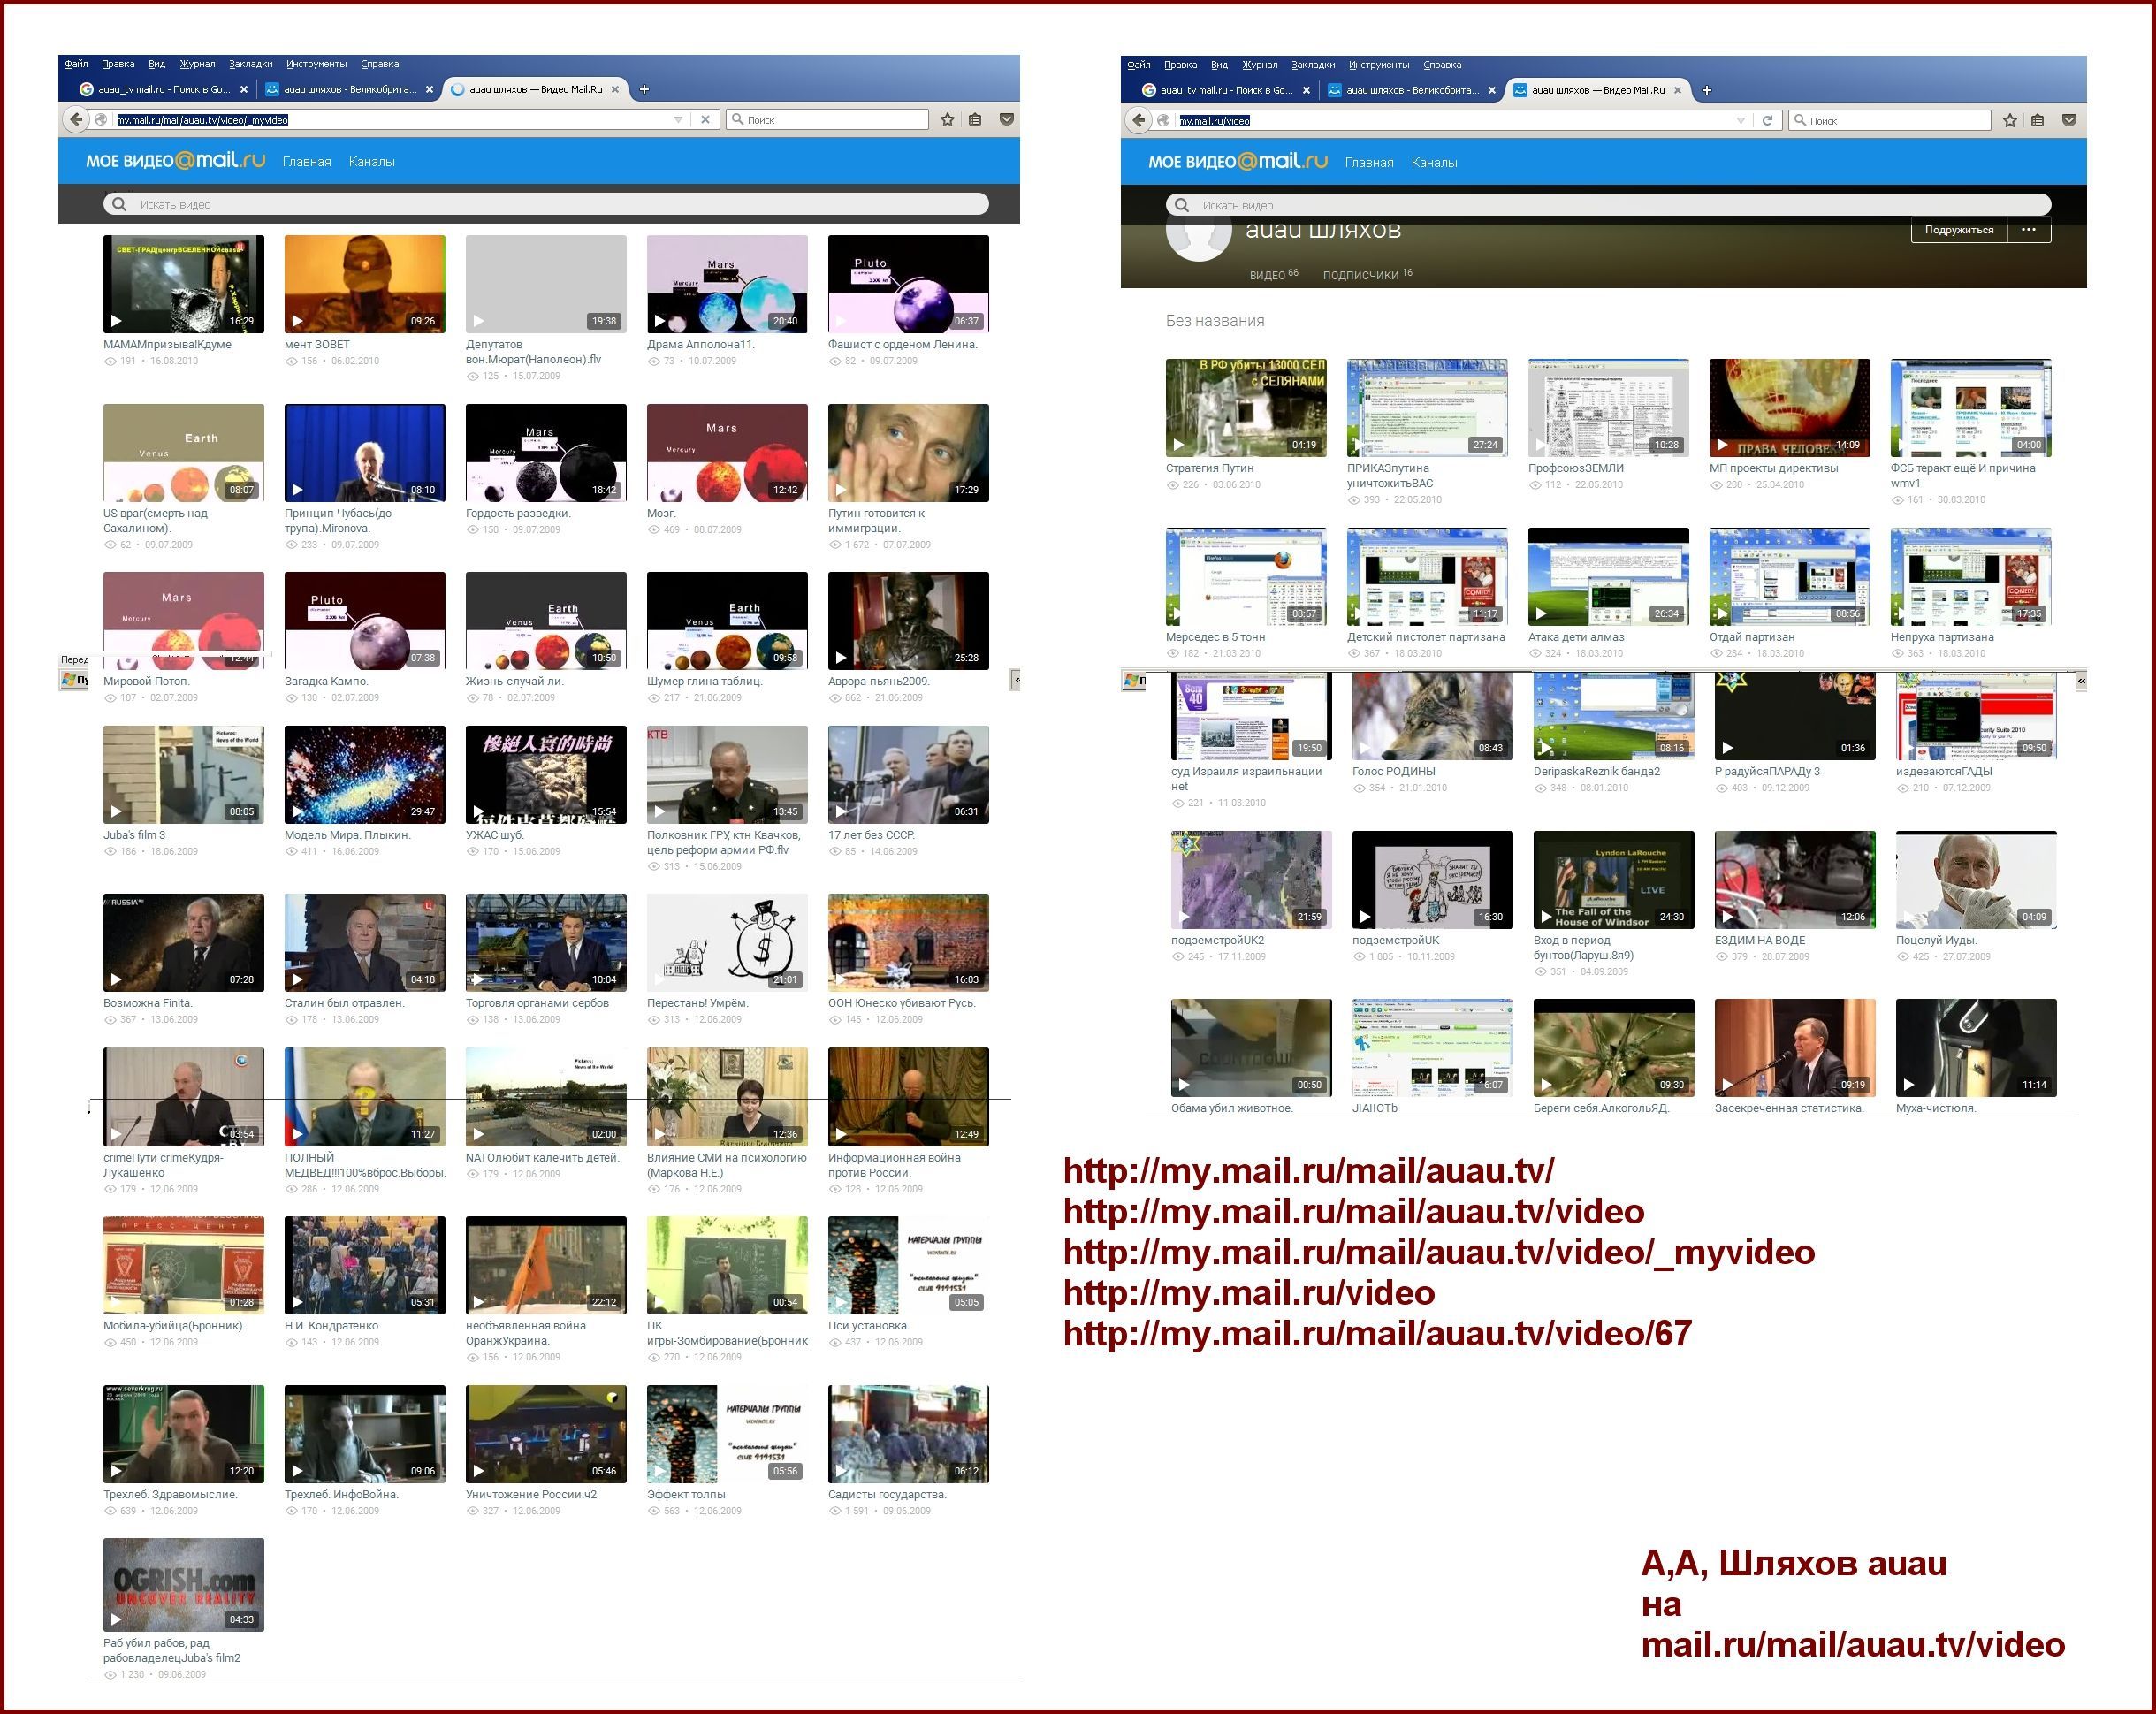Open the 'Стратегия Путин' video thumbnail
Viewport: 2156px width, 1714px height.
[1246, 408]
